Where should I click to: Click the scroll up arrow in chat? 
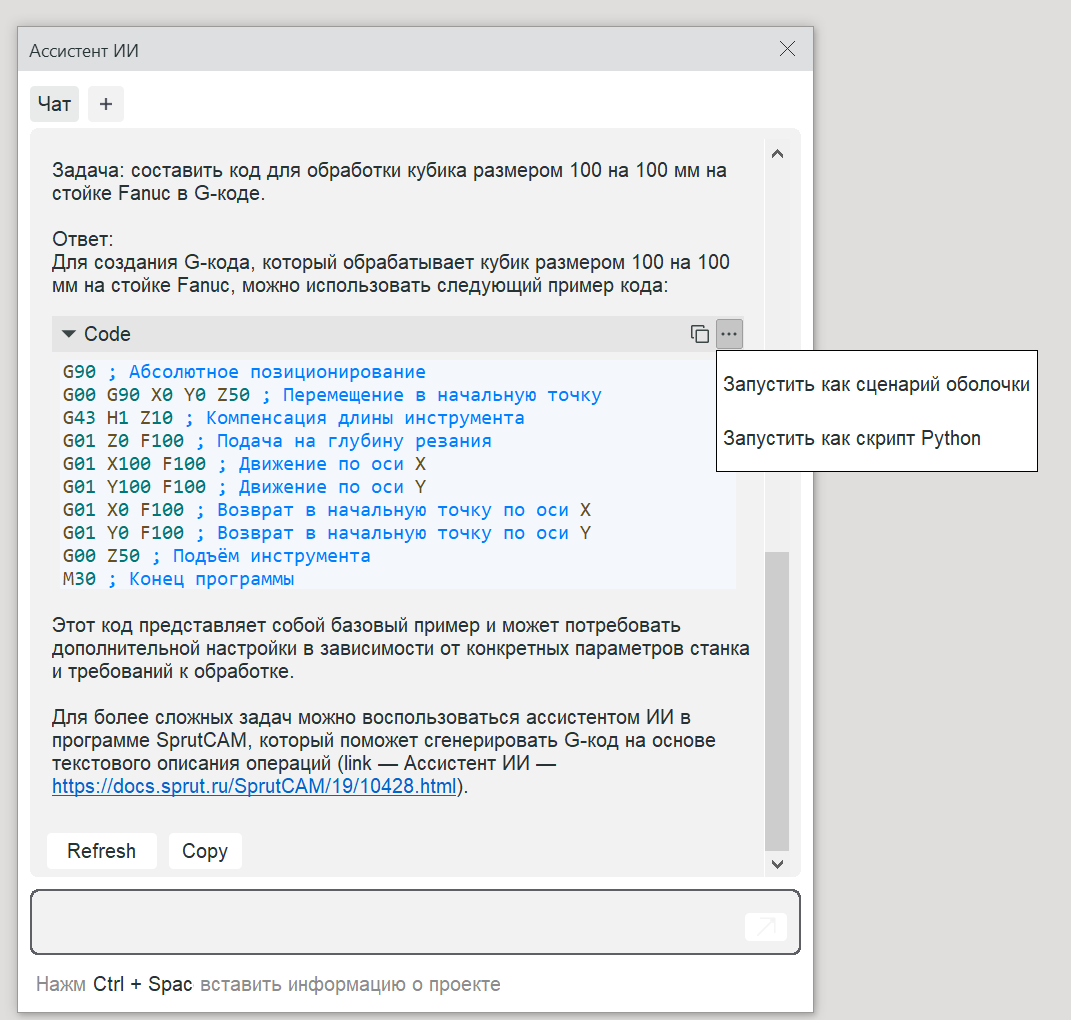(x=777, y=154)
